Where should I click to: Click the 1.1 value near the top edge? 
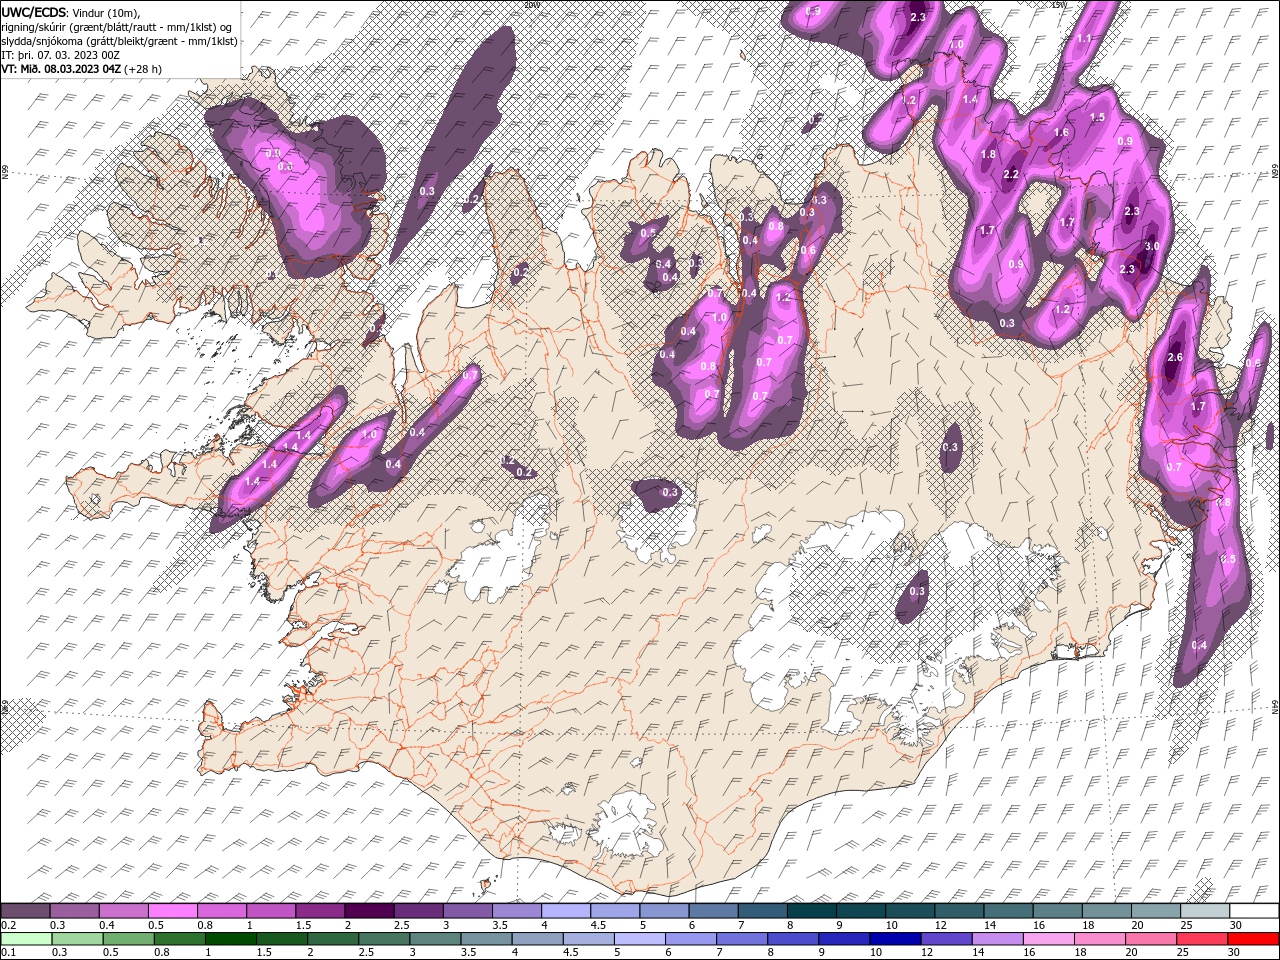click(1085, 38)
